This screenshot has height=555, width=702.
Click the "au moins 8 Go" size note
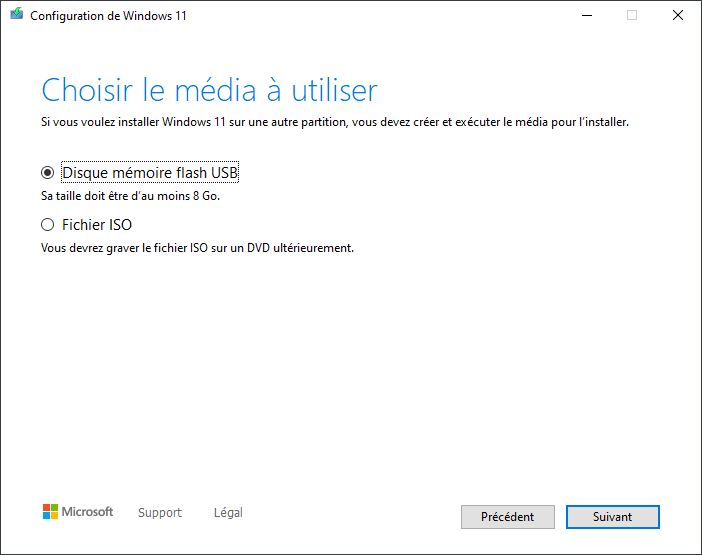(x=130, y=196)
